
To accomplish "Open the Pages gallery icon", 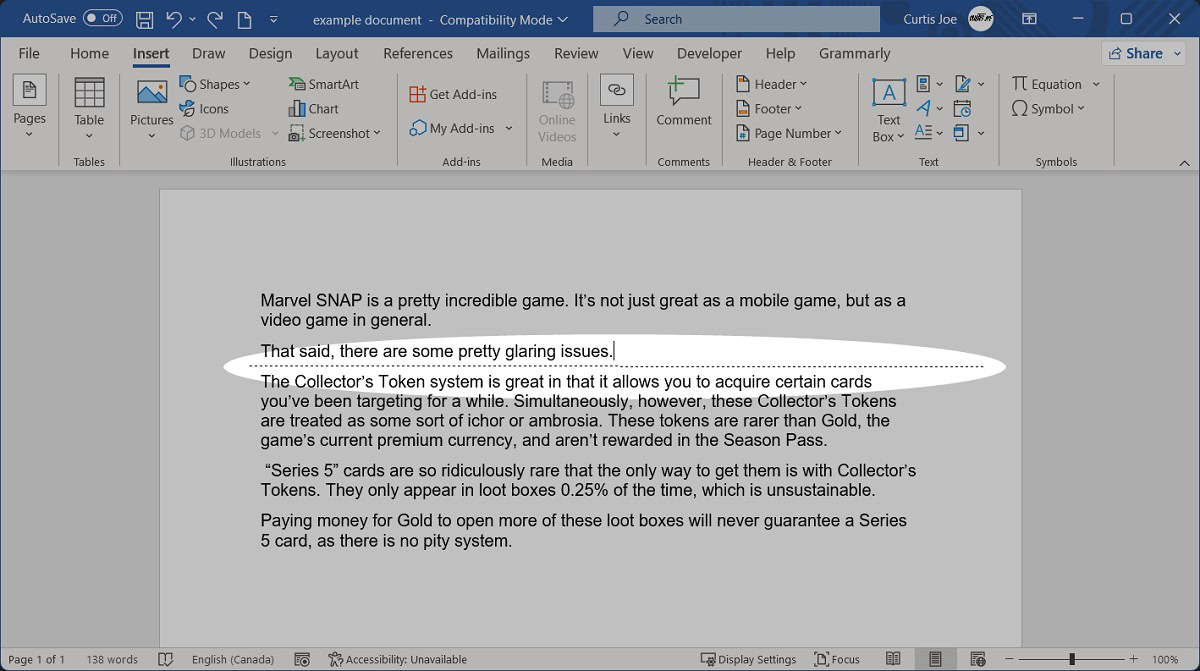I will (29, 91).
